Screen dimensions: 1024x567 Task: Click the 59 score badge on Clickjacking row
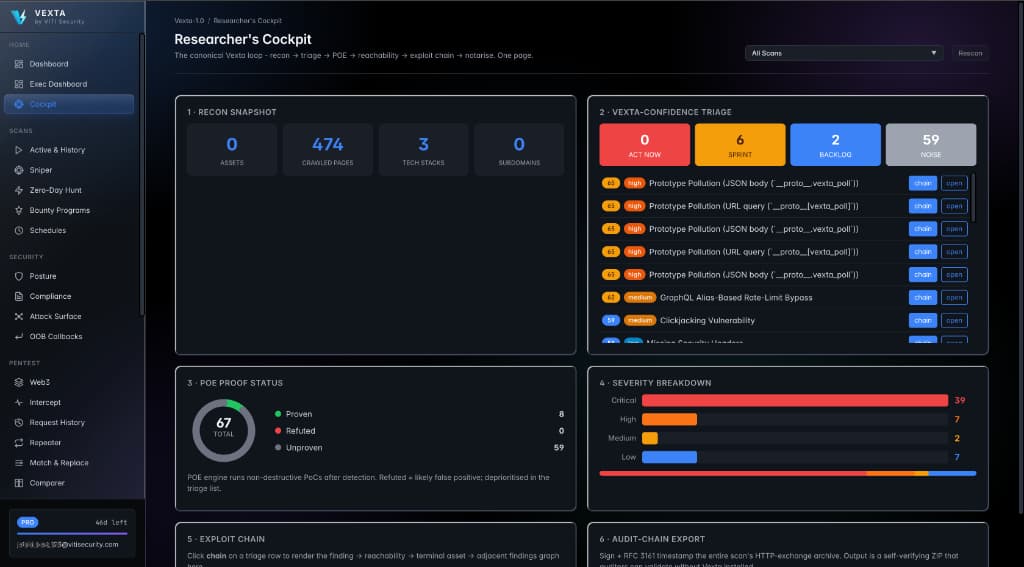(611, 321)
